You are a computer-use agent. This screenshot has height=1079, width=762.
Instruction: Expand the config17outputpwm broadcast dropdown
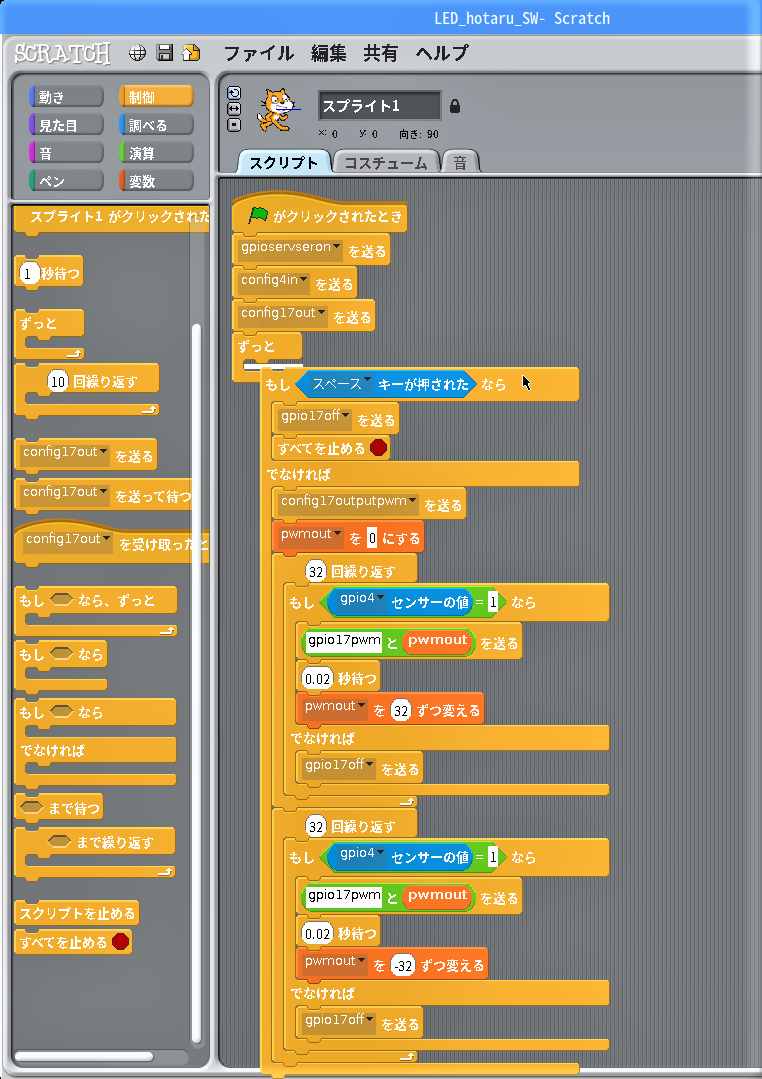click(x=414, y=502)
